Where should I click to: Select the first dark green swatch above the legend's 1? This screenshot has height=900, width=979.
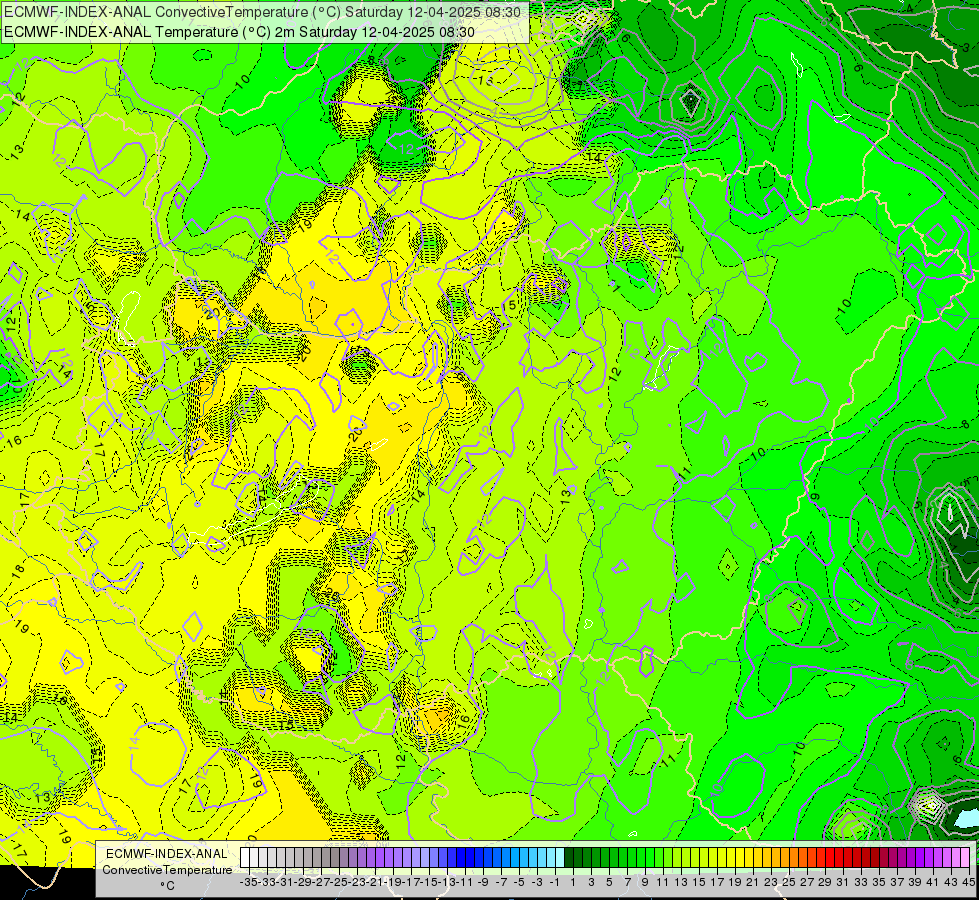click(569, 857)
